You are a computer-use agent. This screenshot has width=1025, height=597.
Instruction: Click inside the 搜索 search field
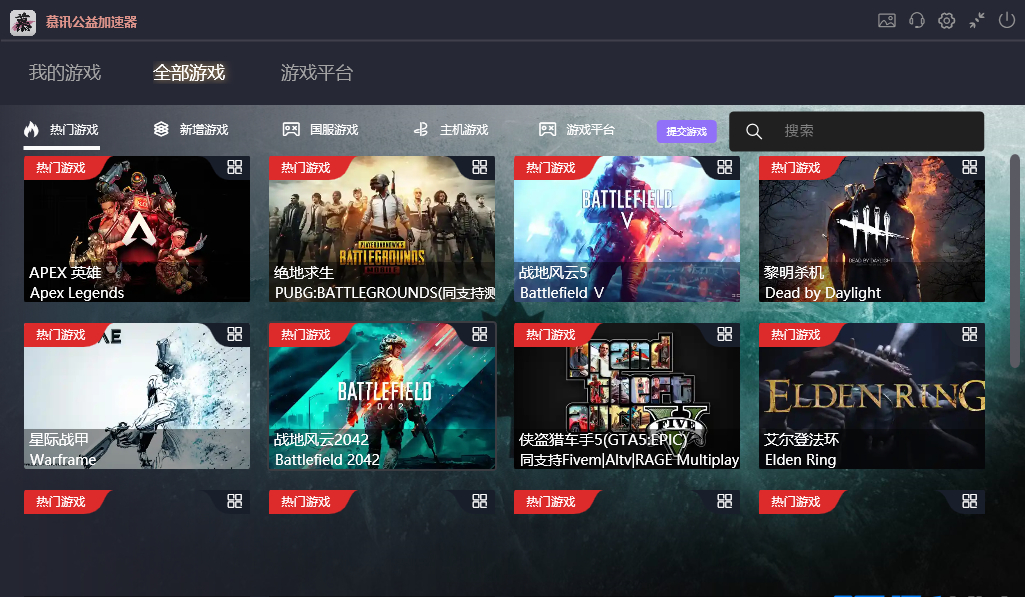[870, 131]
